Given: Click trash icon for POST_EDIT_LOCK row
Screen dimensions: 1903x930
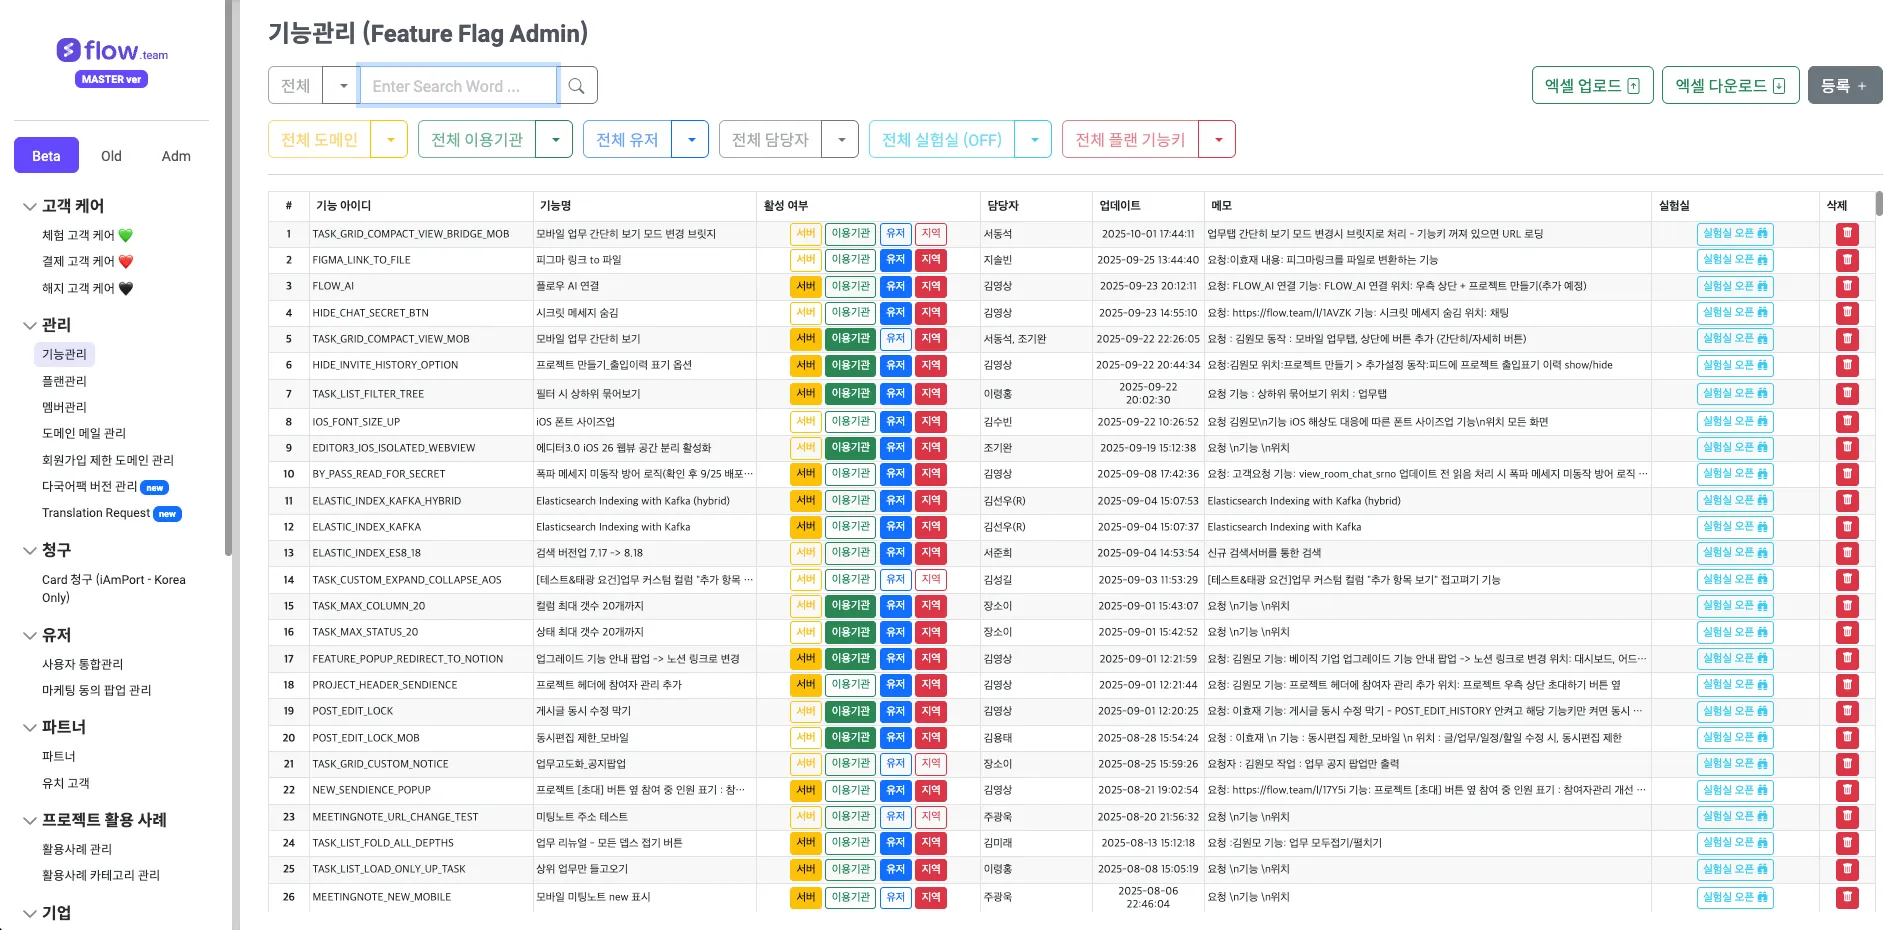Looking at the screenshot, I should click(1847, 711).
